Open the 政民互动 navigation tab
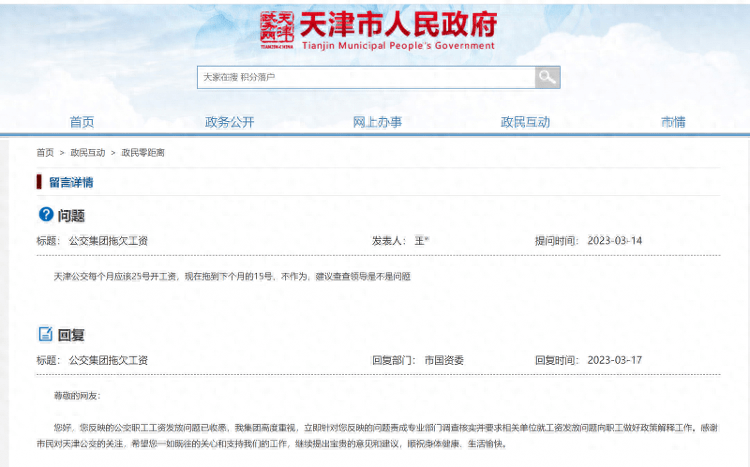Image resolution: width=750 pixels, height=467 pixels. [525, 122]
